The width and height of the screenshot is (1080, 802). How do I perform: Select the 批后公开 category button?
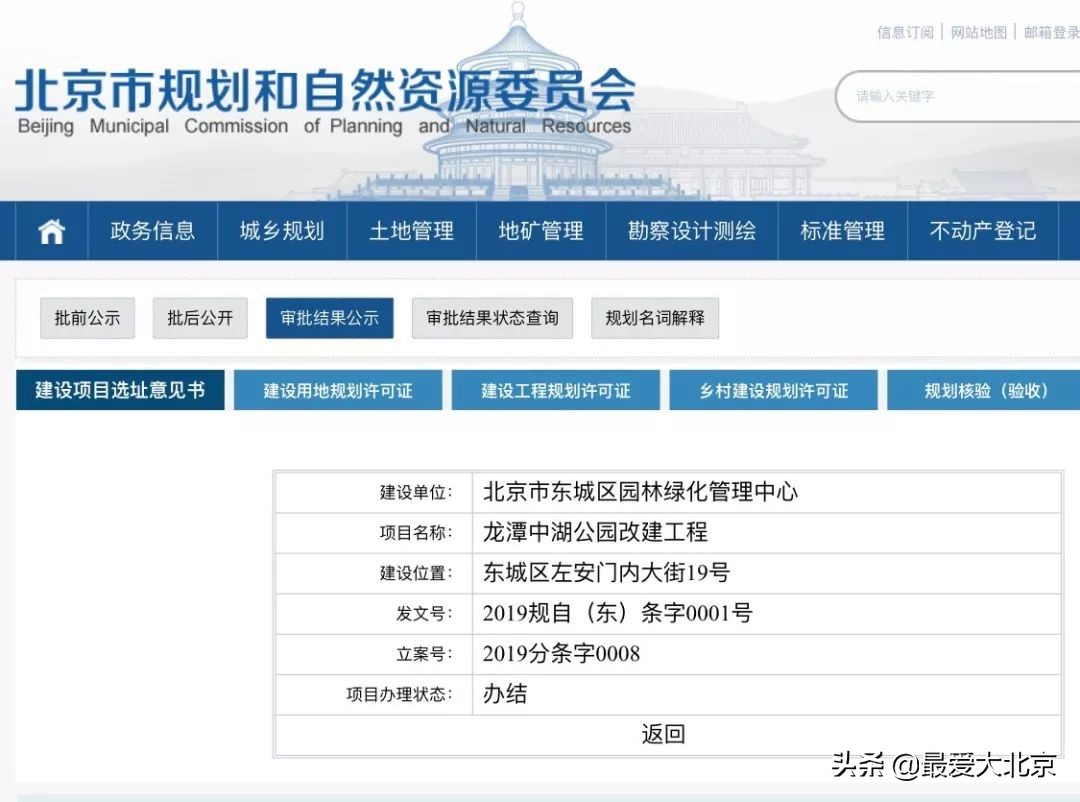200,318
